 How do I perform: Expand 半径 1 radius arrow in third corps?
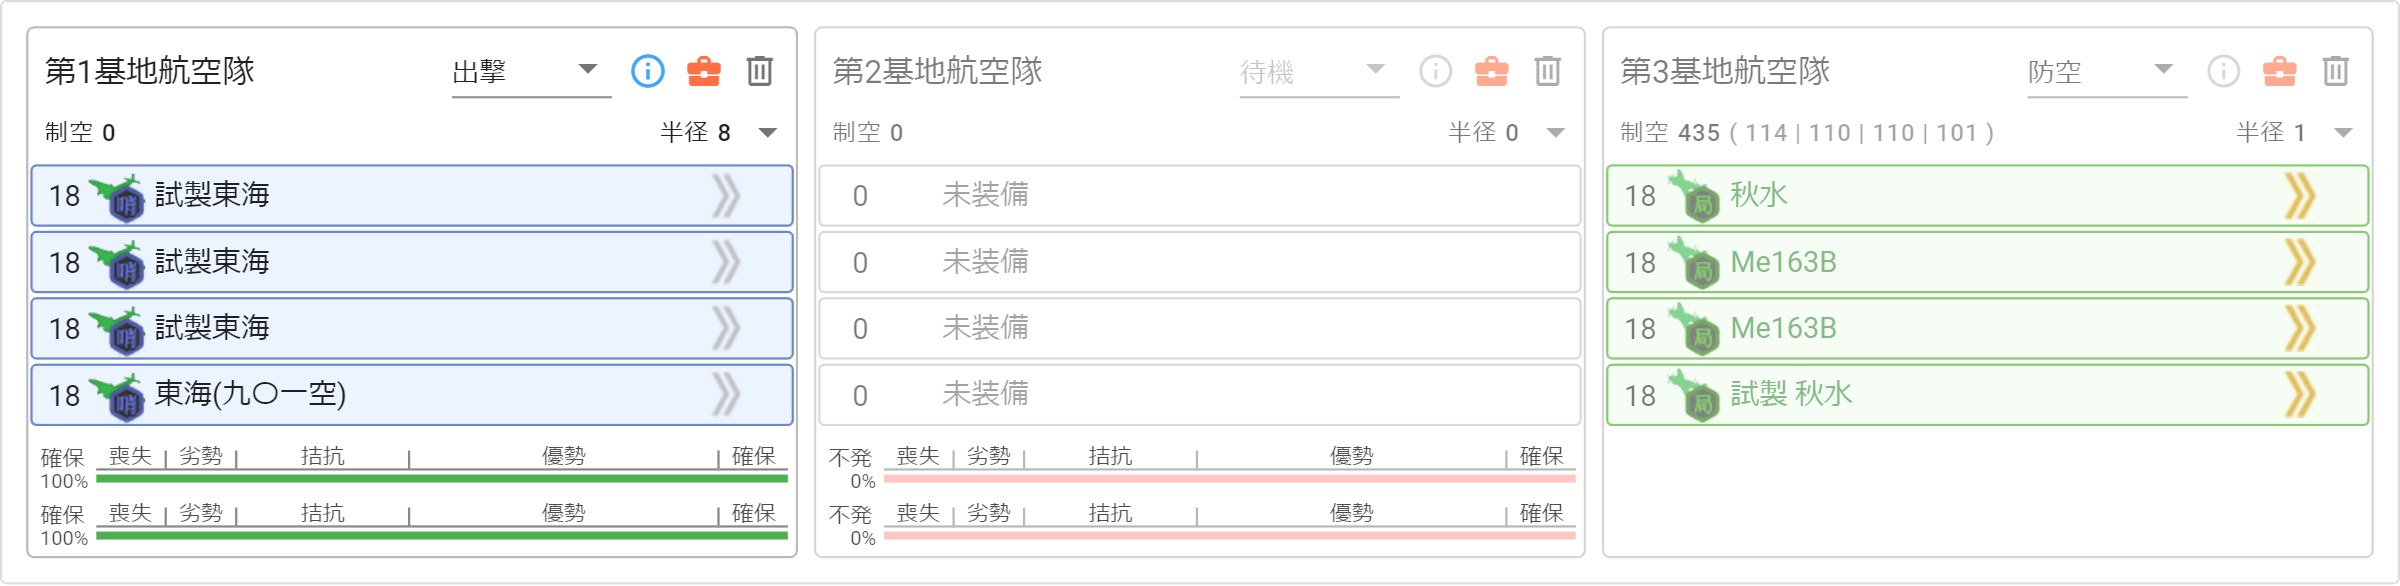[2344, 133]
